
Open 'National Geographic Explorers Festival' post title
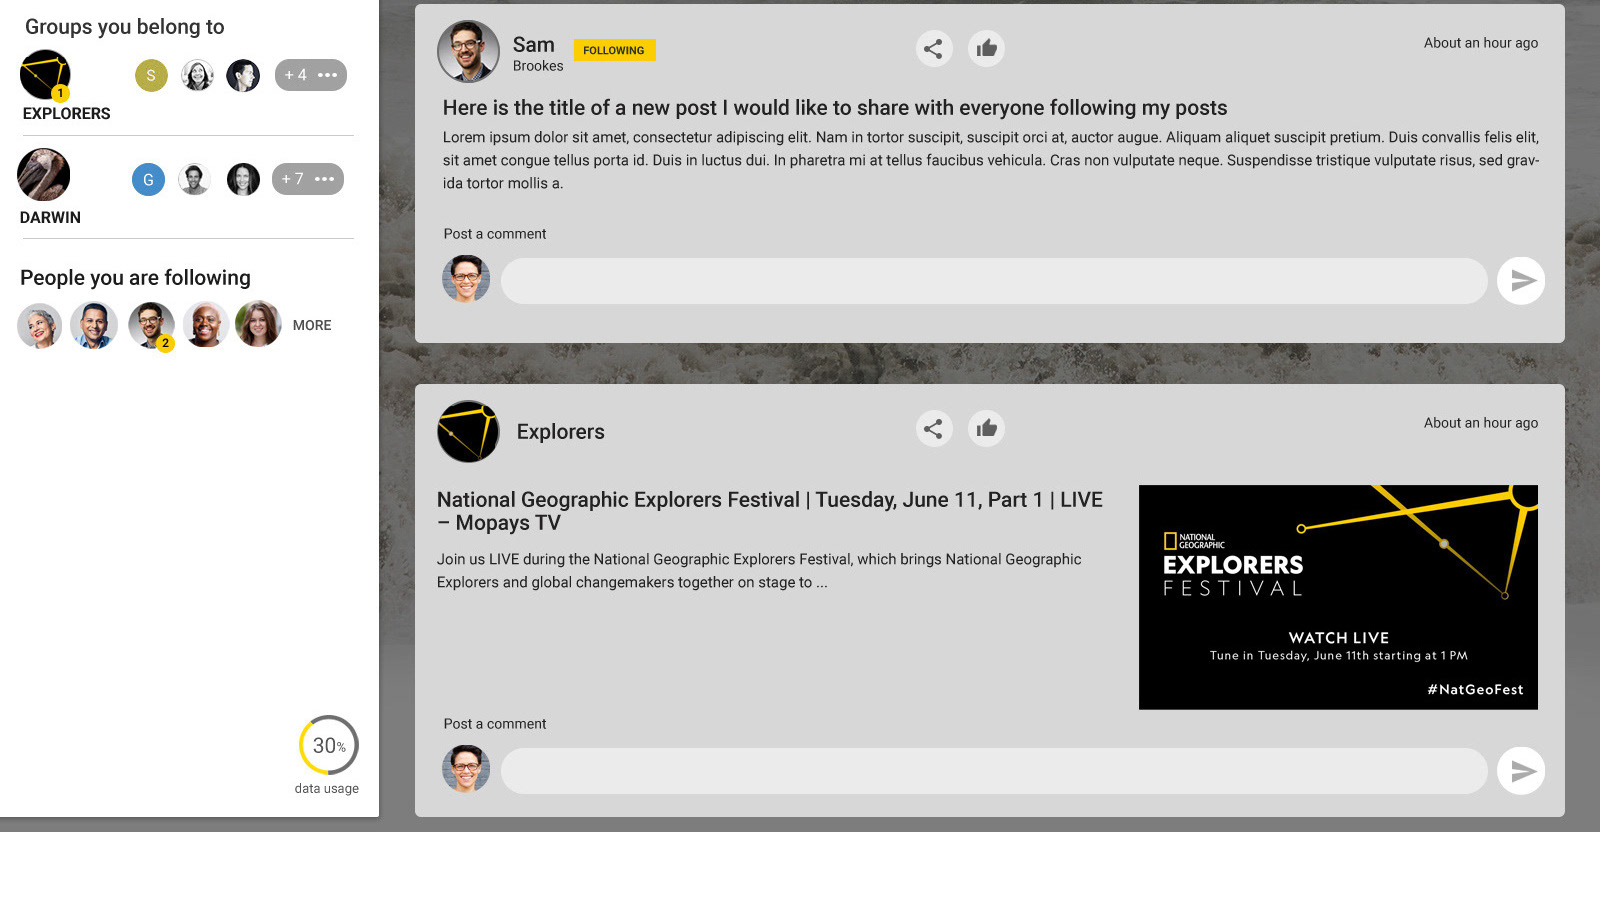[x=770, y=511]
